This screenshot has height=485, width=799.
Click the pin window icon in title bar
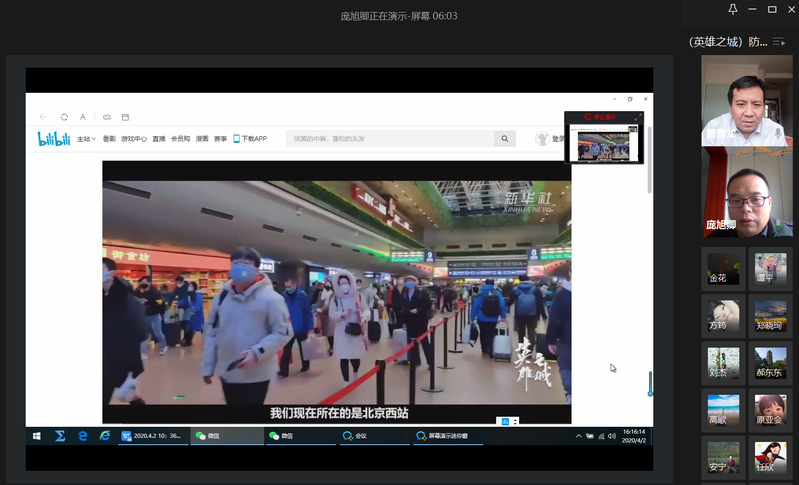pos(733,9)
